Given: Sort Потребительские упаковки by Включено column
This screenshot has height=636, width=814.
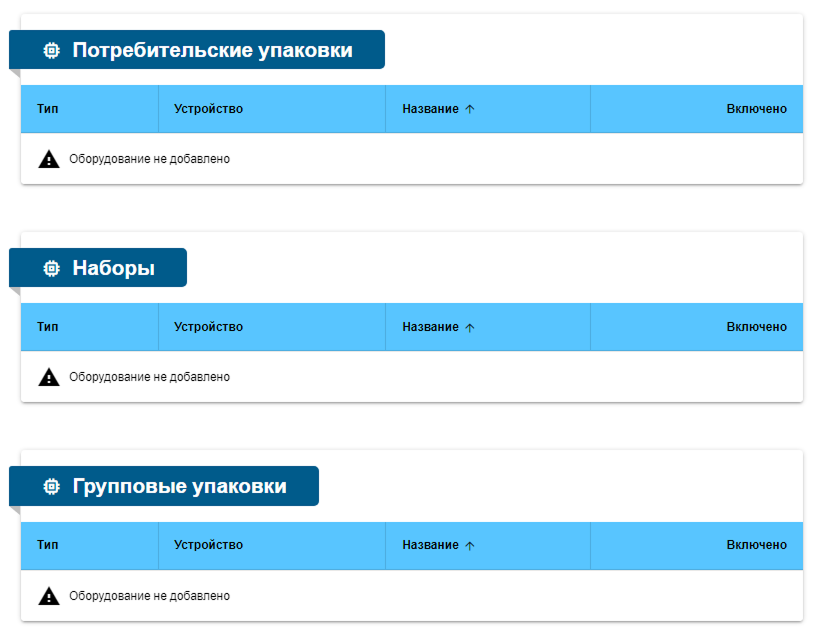Looking at the screenshot, I should [x=756, y=109].
